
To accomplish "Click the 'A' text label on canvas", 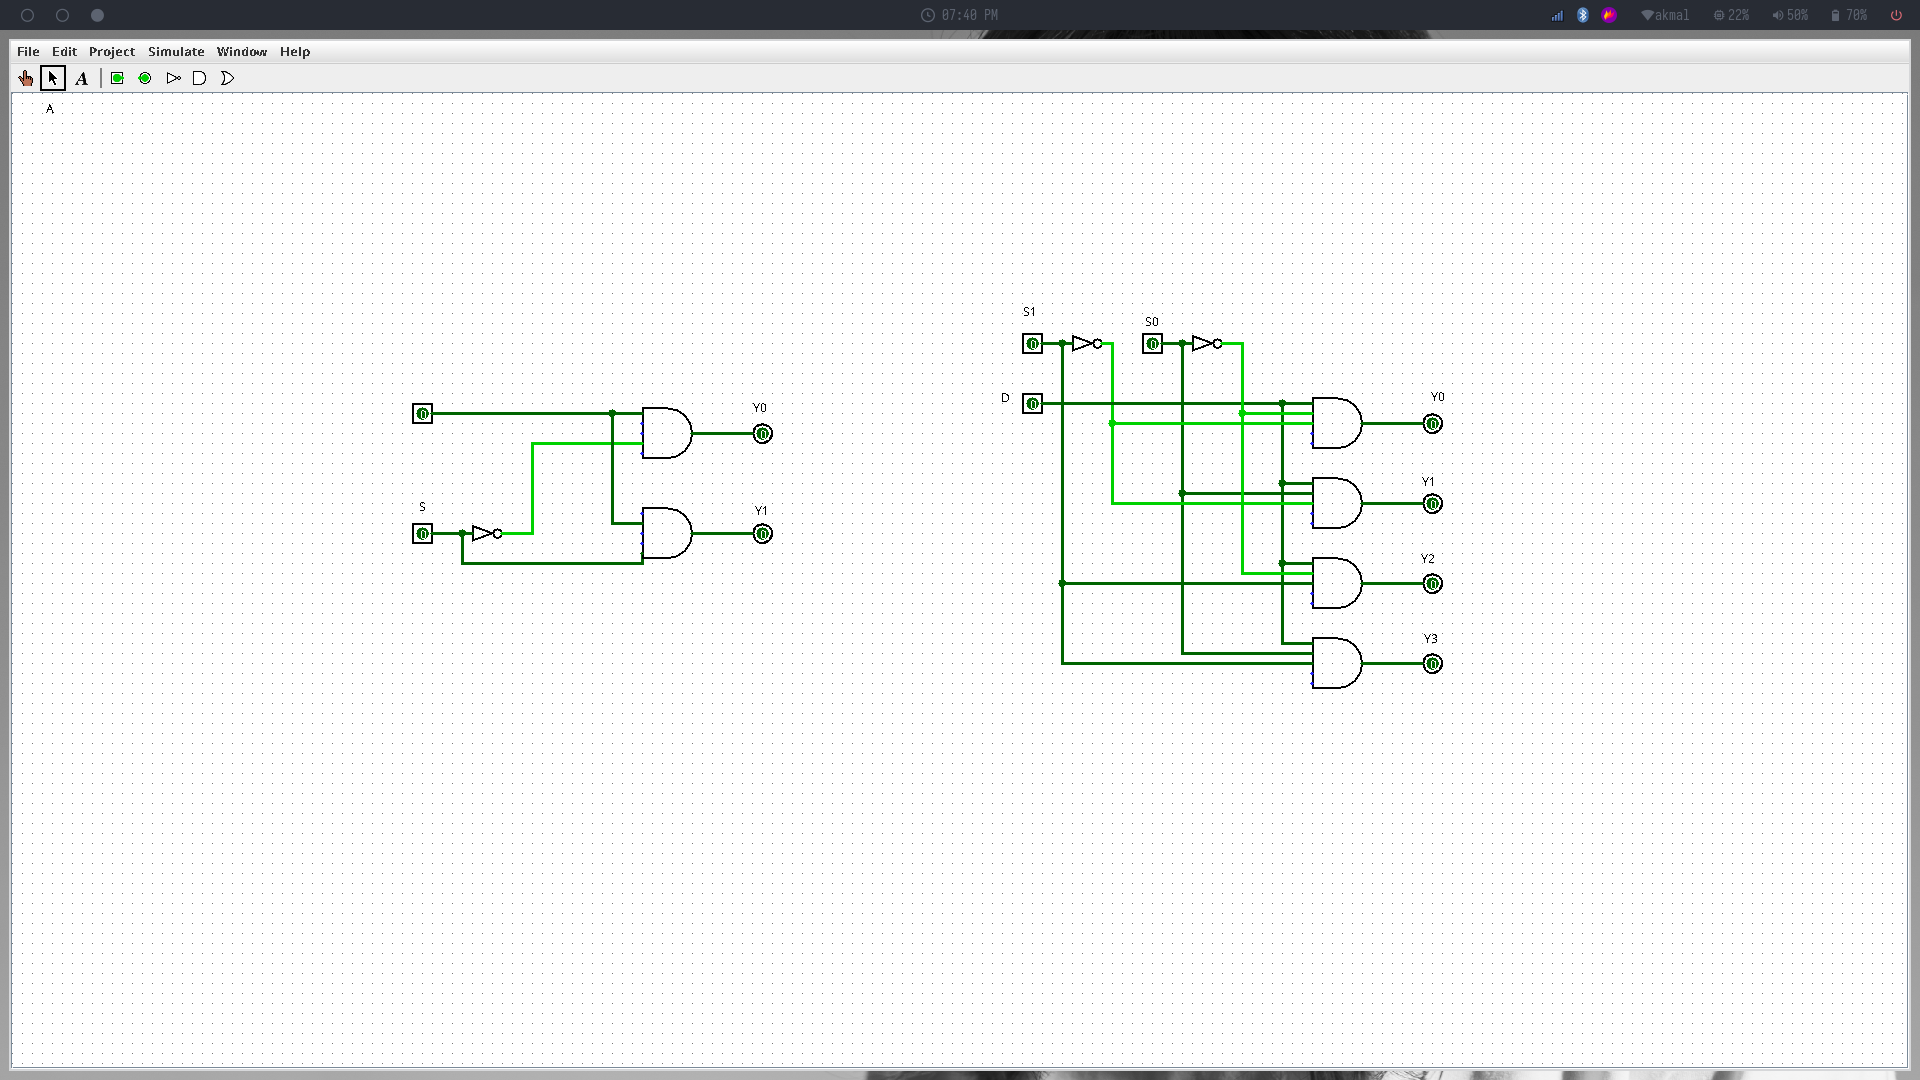I will point(50,108).
